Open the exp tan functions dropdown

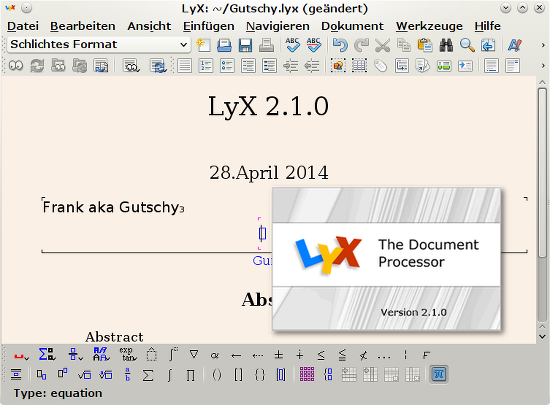tap(128, 355)
